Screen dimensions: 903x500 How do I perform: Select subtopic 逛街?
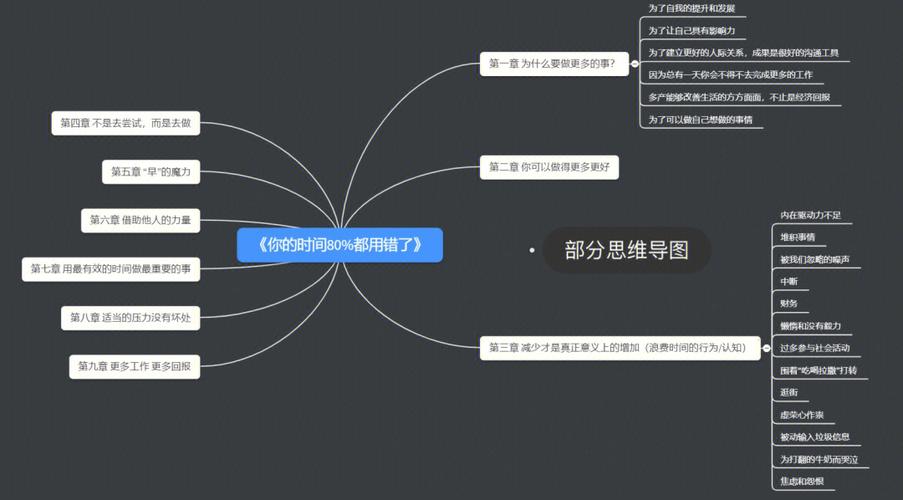tap(789, 392)
